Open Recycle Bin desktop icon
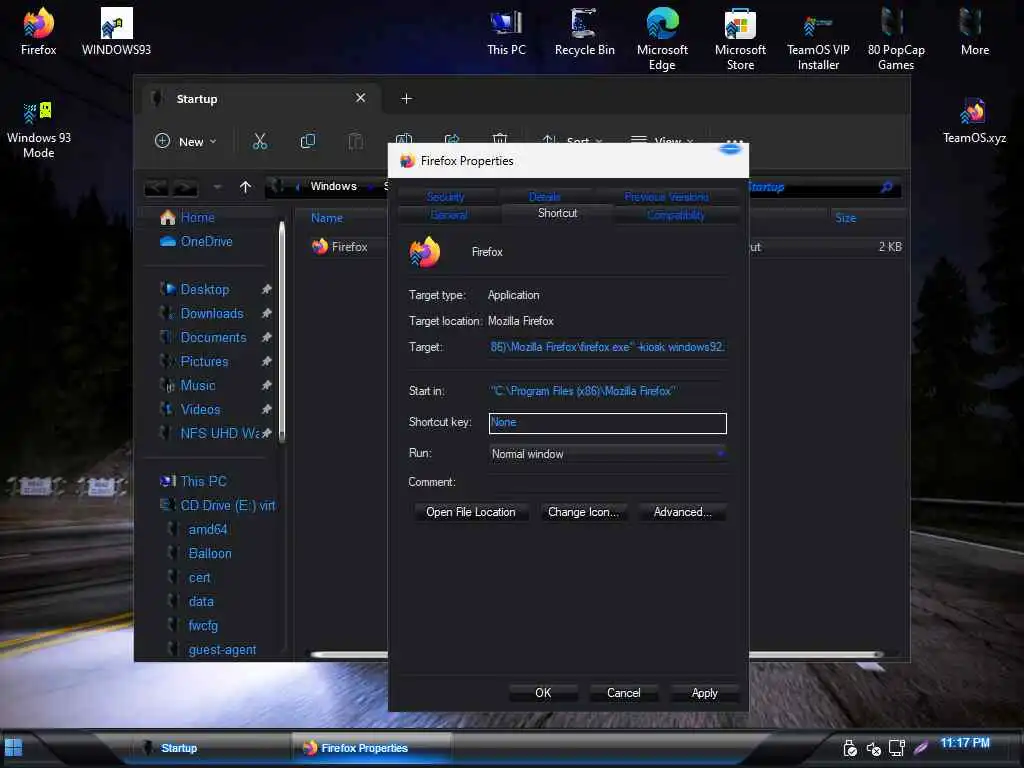 (584, 31)
